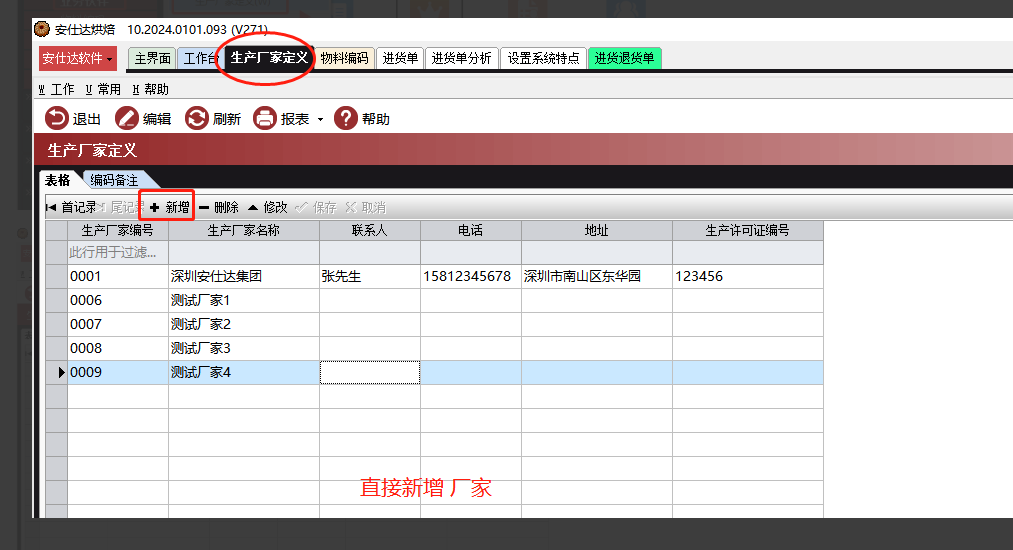Open the 进货单 tab

400,59
